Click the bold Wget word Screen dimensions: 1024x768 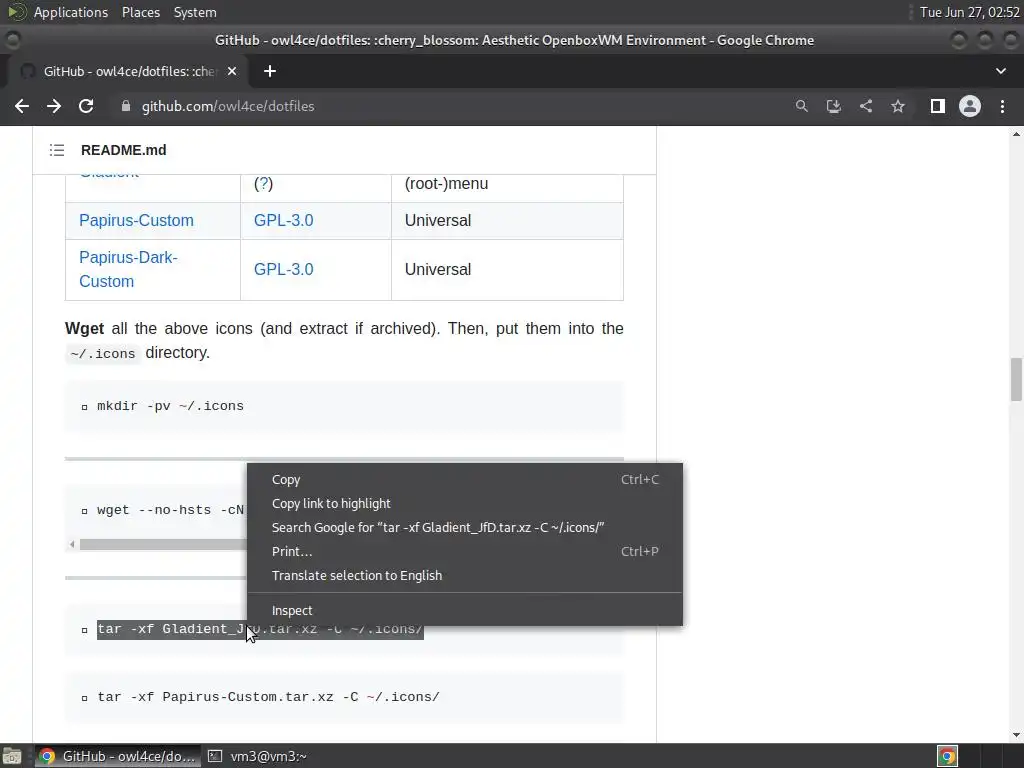click(x=84, y=328)
